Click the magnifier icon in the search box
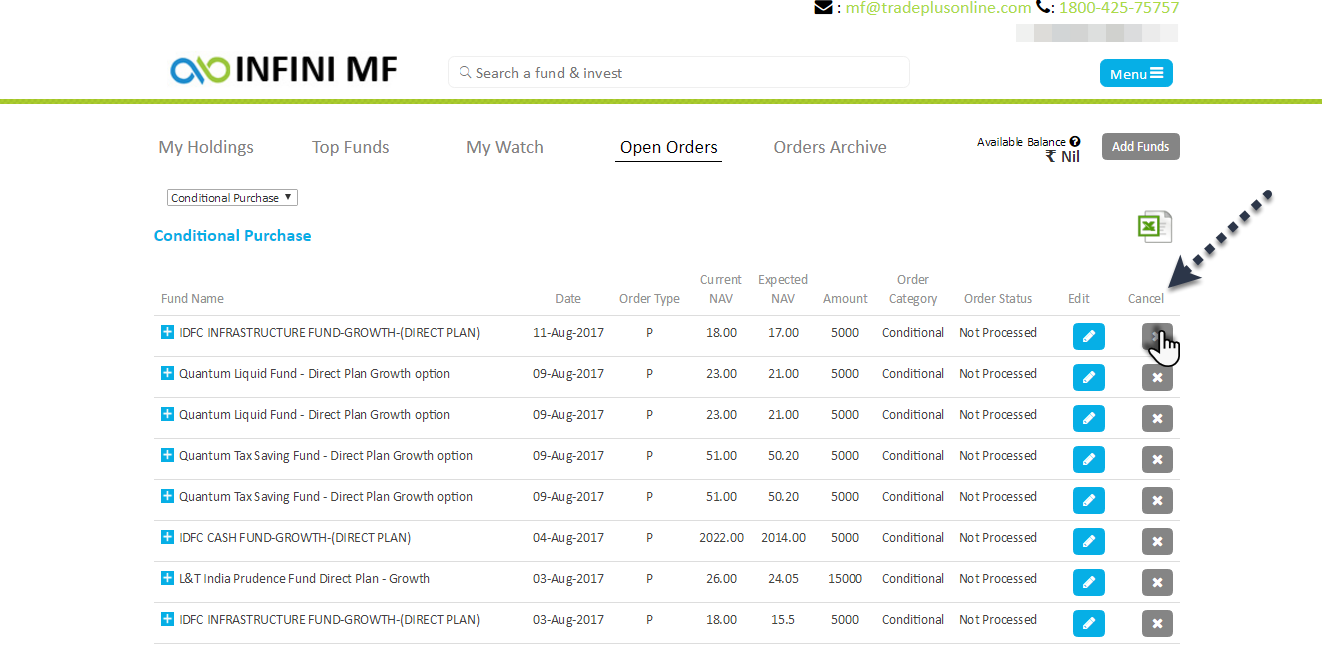 (x=465, y=73)
